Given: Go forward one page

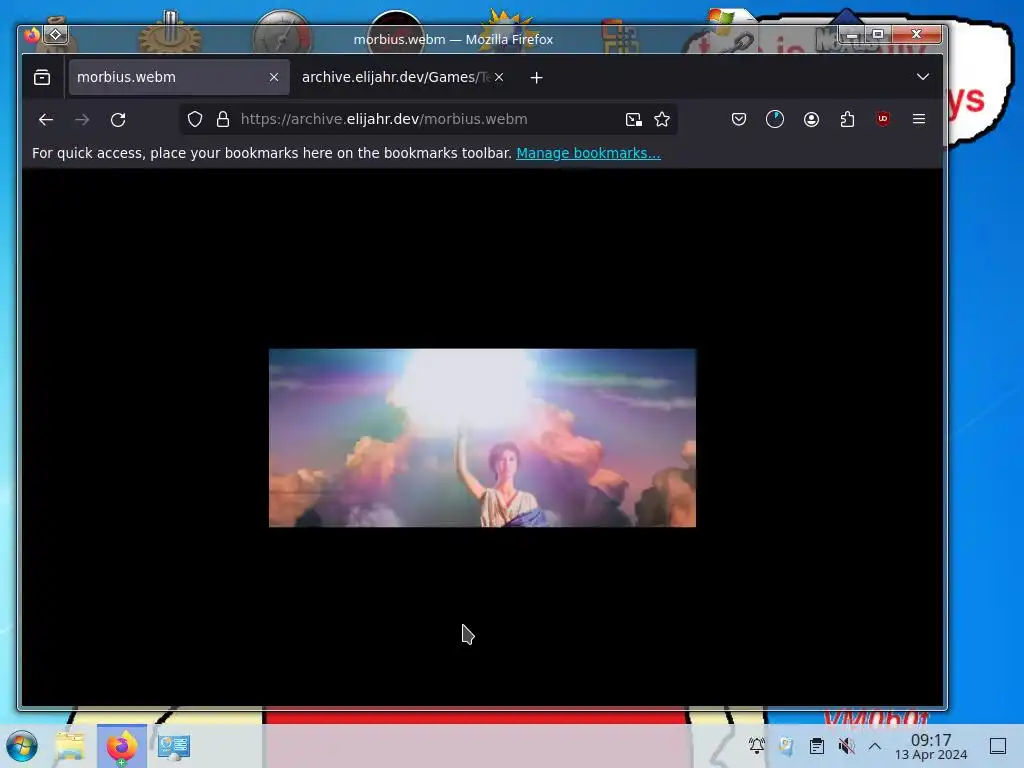Looking at the screenshot, I should (x=82, y=120).
